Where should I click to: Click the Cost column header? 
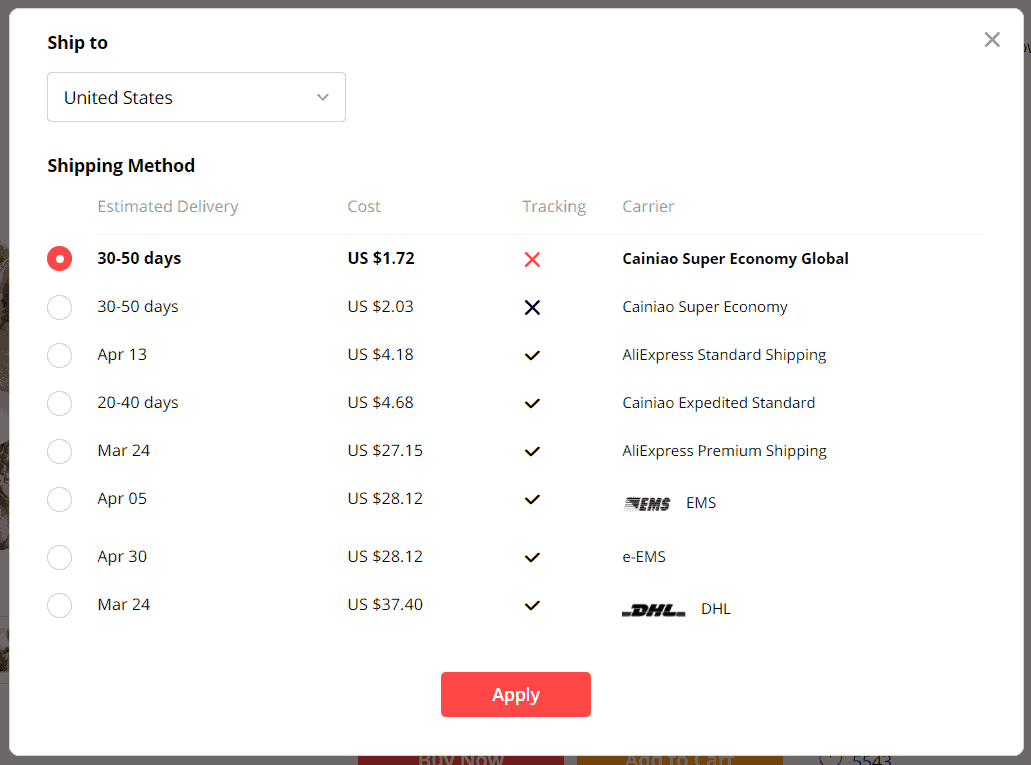point(363,206)
